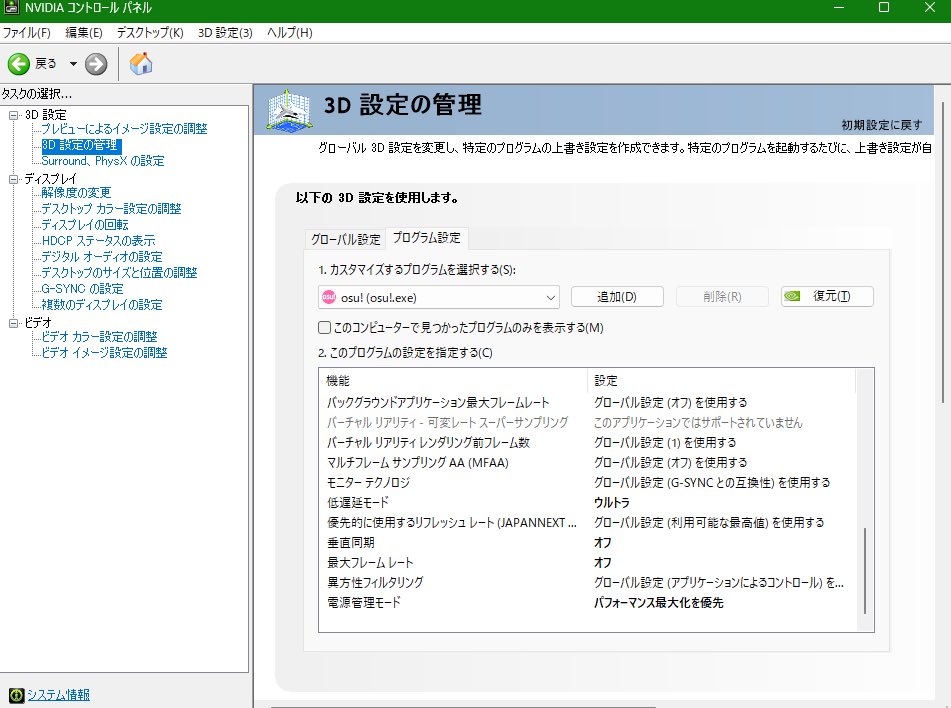Click the 初期設定に戻す link
951x708 pixels.
(x=882, y=125)
